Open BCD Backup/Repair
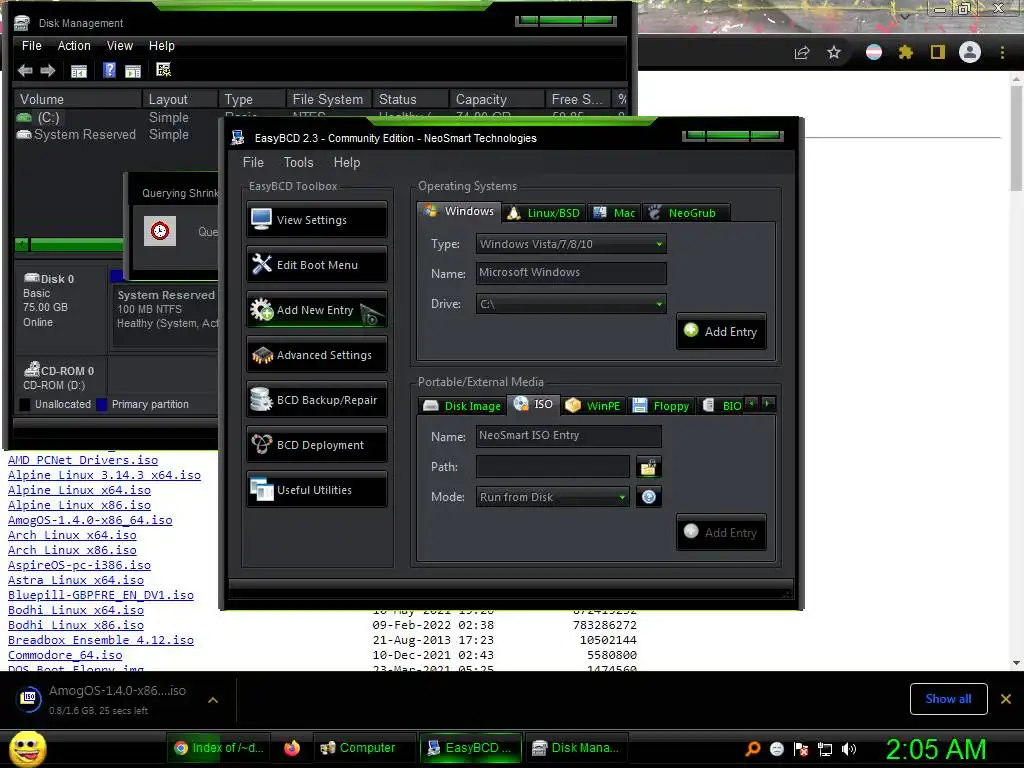The height and width of the screenshot is (768, 1024). coord(317,400)
